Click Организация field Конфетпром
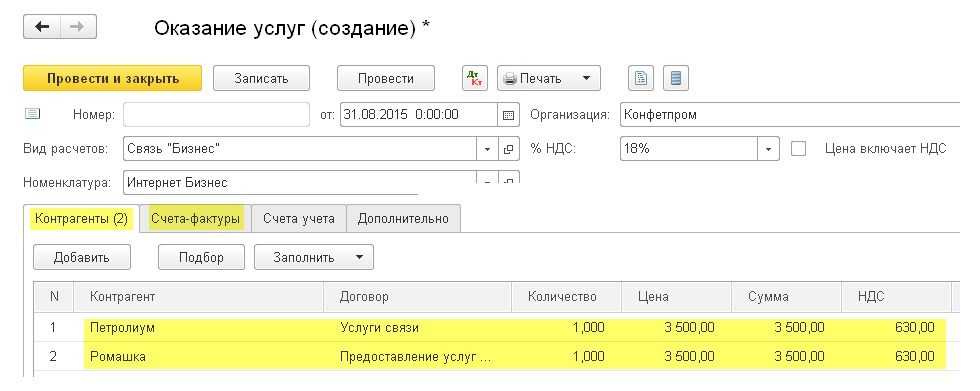Image resolution: width=980 pixels, height=391 pixels. tap(791, 115)
